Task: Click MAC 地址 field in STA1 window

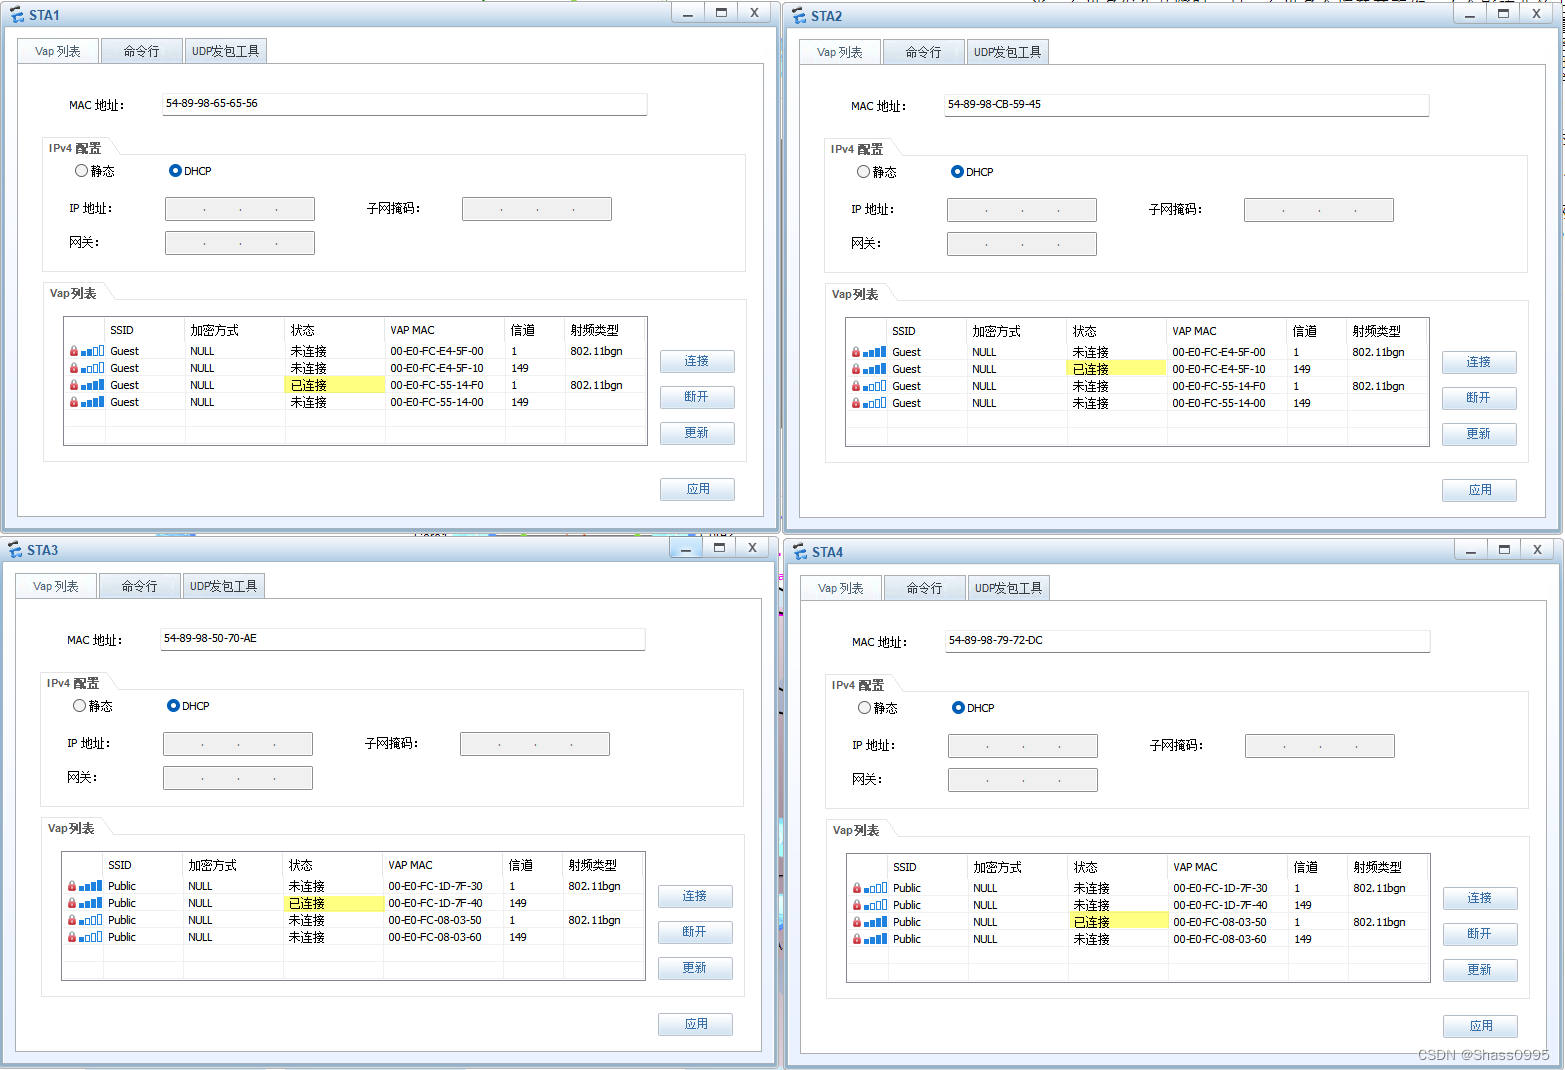Action: [405, 104]
